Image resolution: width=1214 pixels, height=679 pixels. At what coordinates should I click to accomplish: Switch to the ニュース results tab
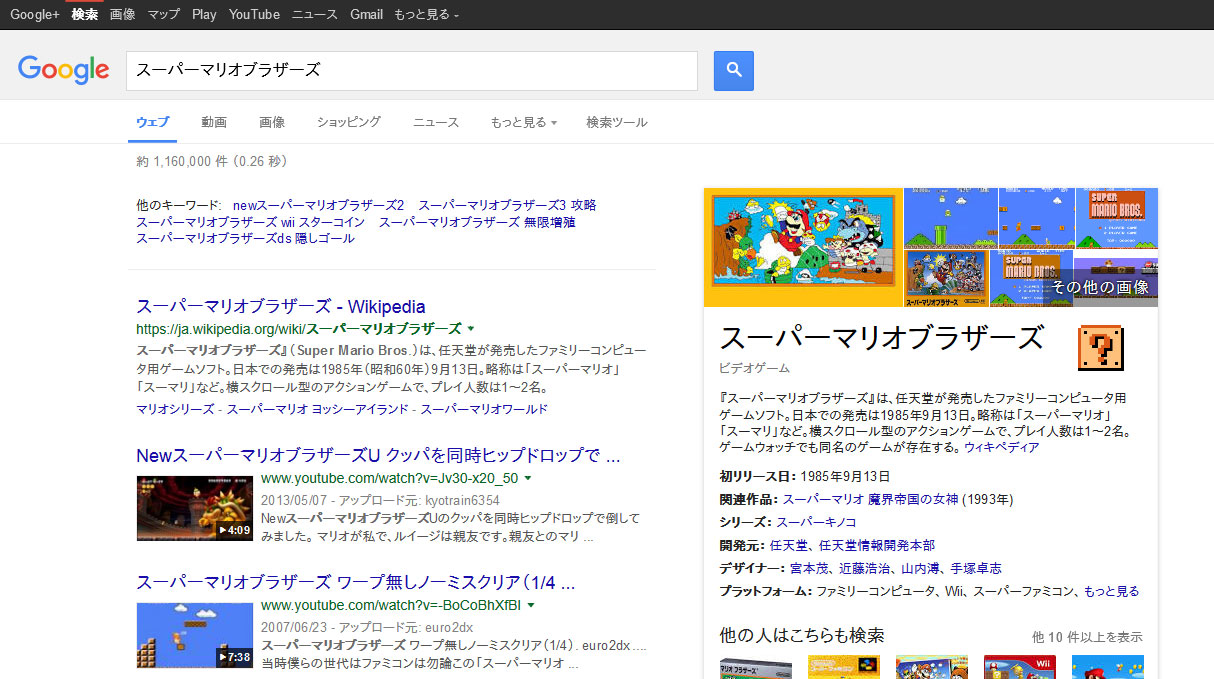[436, 122]
